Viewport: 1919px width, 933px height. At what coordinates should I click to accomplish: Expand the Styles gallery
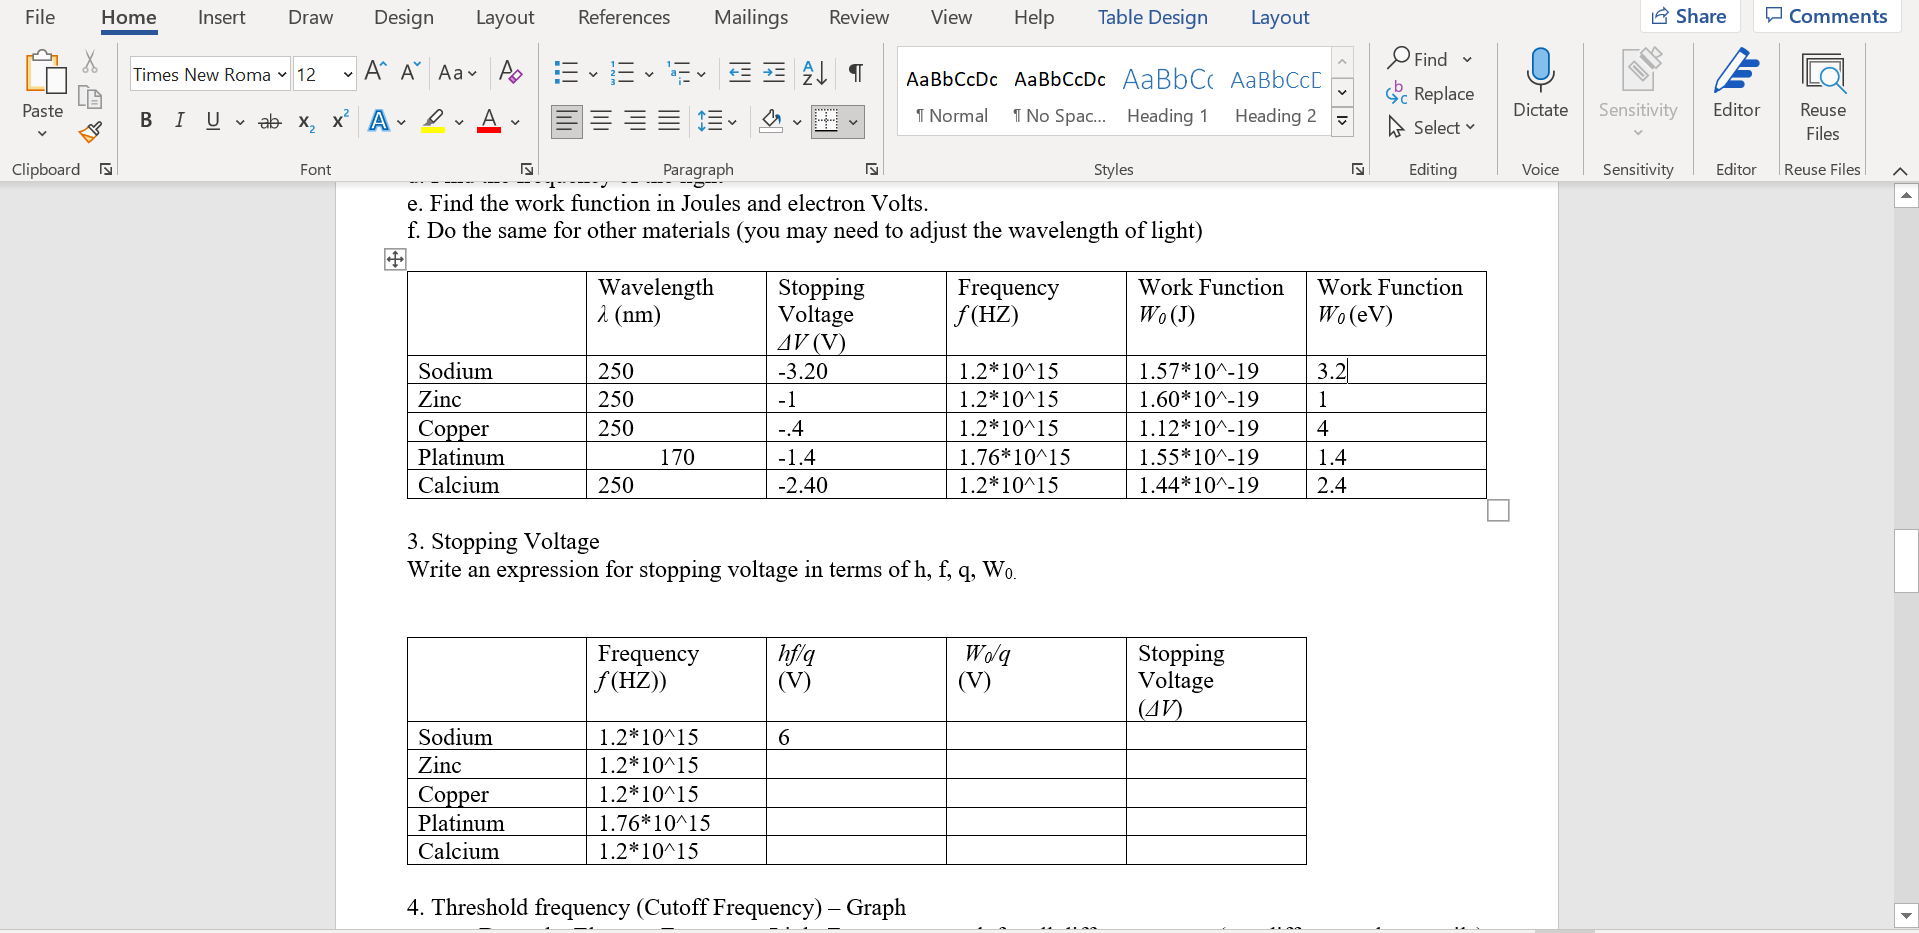click(1343, 122)
